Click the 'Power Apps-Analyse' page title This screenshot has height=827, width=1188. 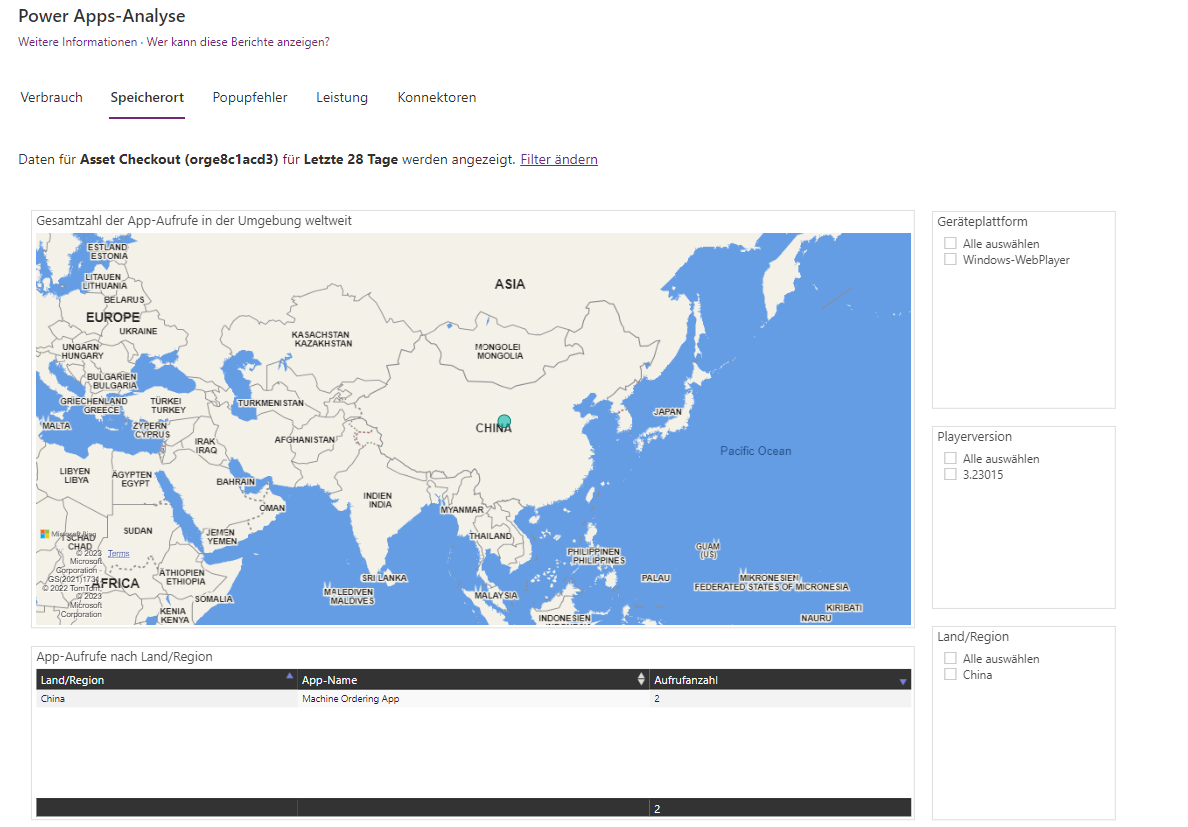102,16
